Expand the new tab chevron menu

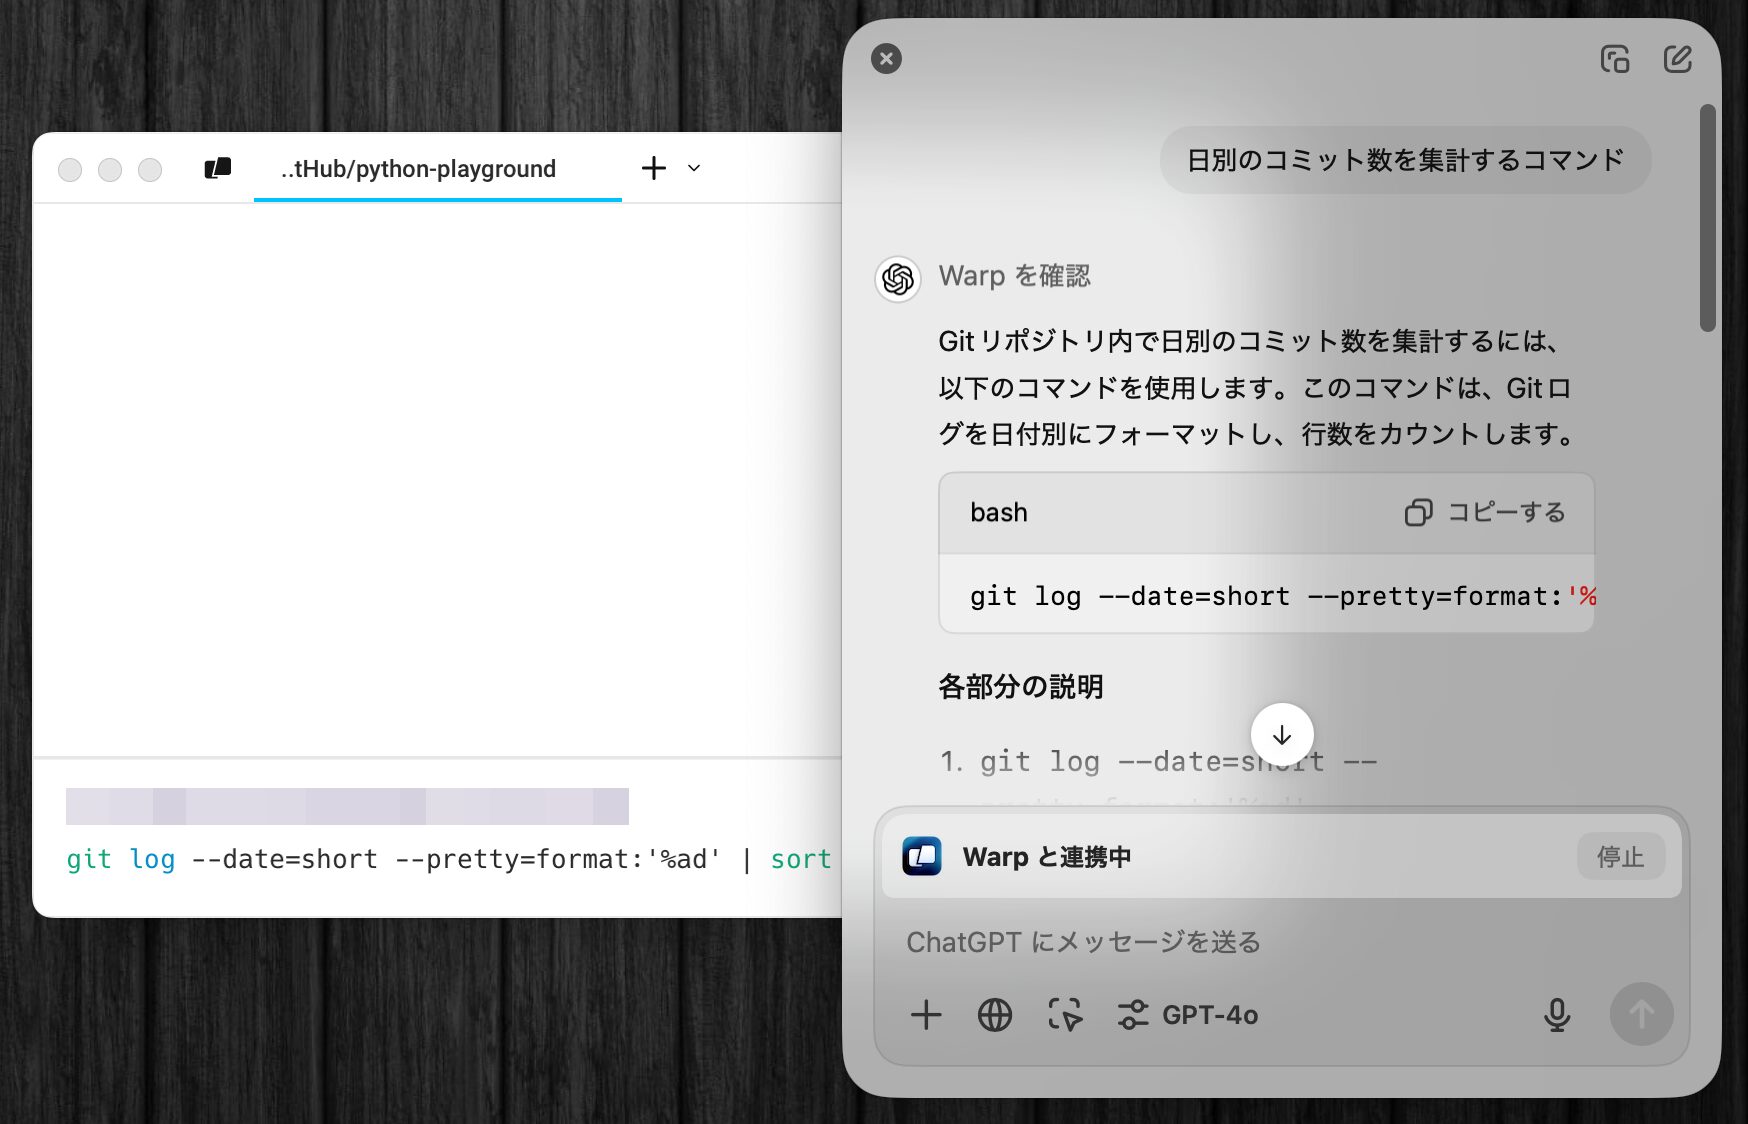click(694, 168)
